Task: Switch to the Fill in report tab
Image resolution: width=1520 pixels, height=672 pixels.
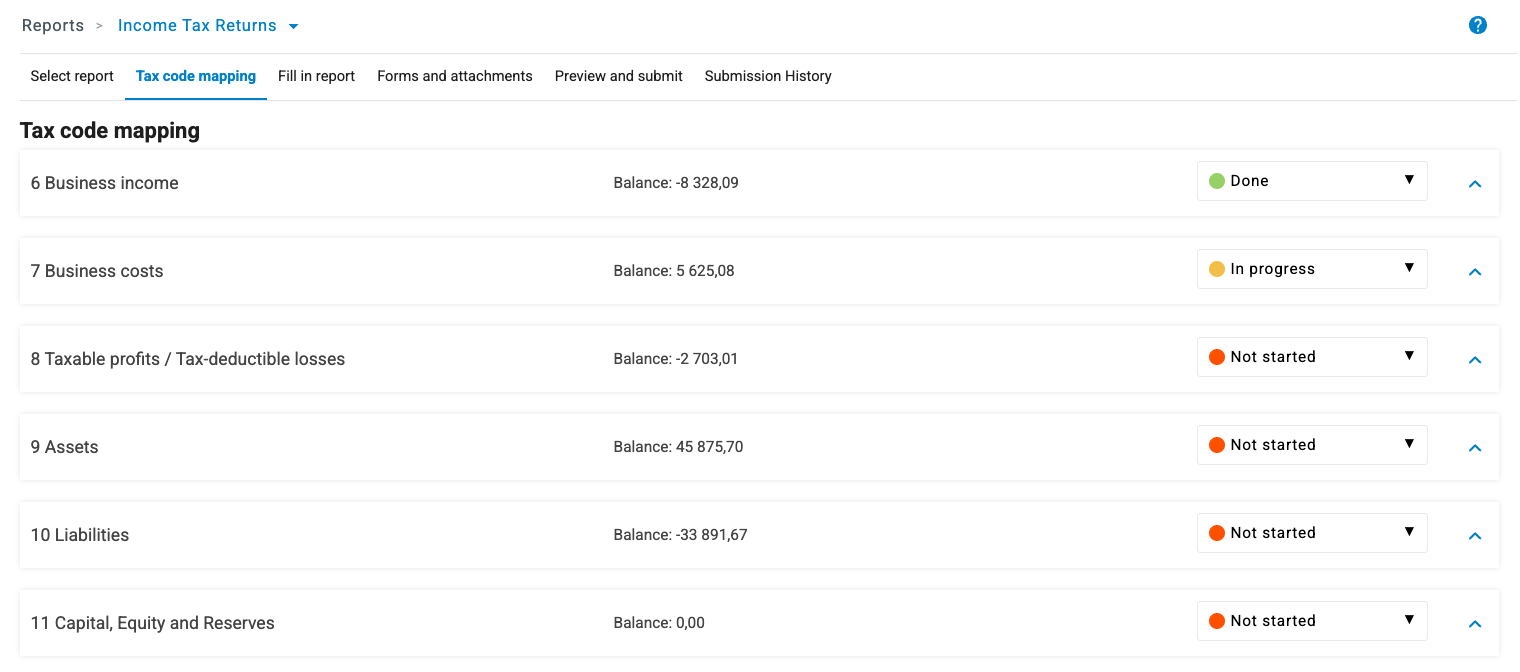Action: click(x=316, y=76)
